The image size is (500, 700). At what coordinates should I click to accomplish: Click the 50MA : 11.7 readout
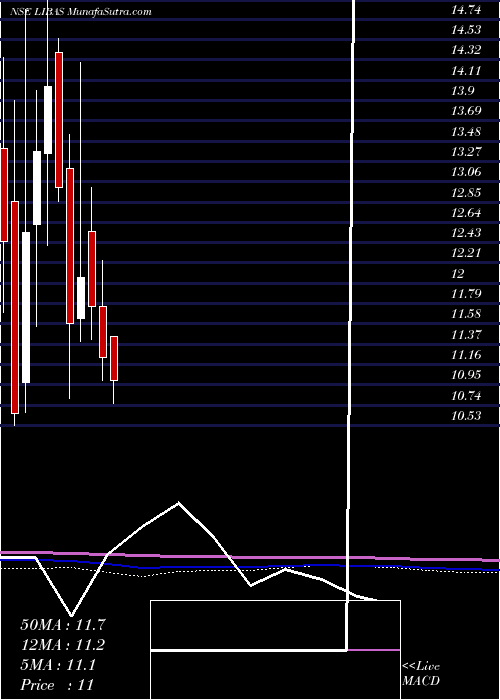click(x=63, y=625)
